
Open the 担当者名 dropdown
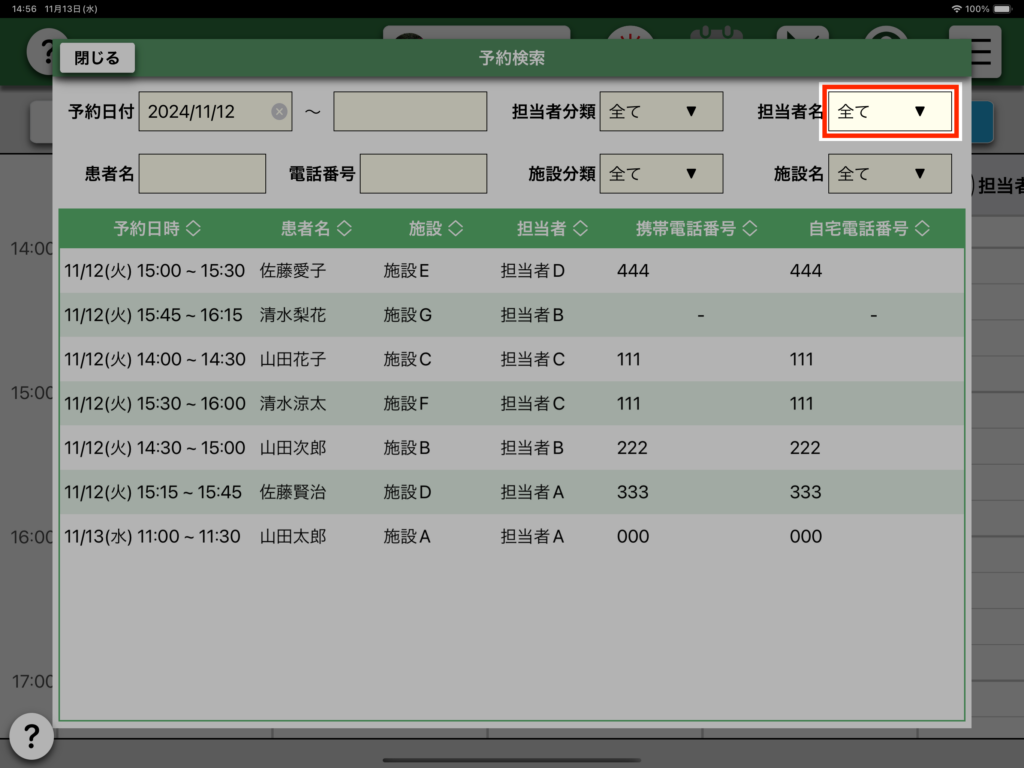click(x=889, y=112)
